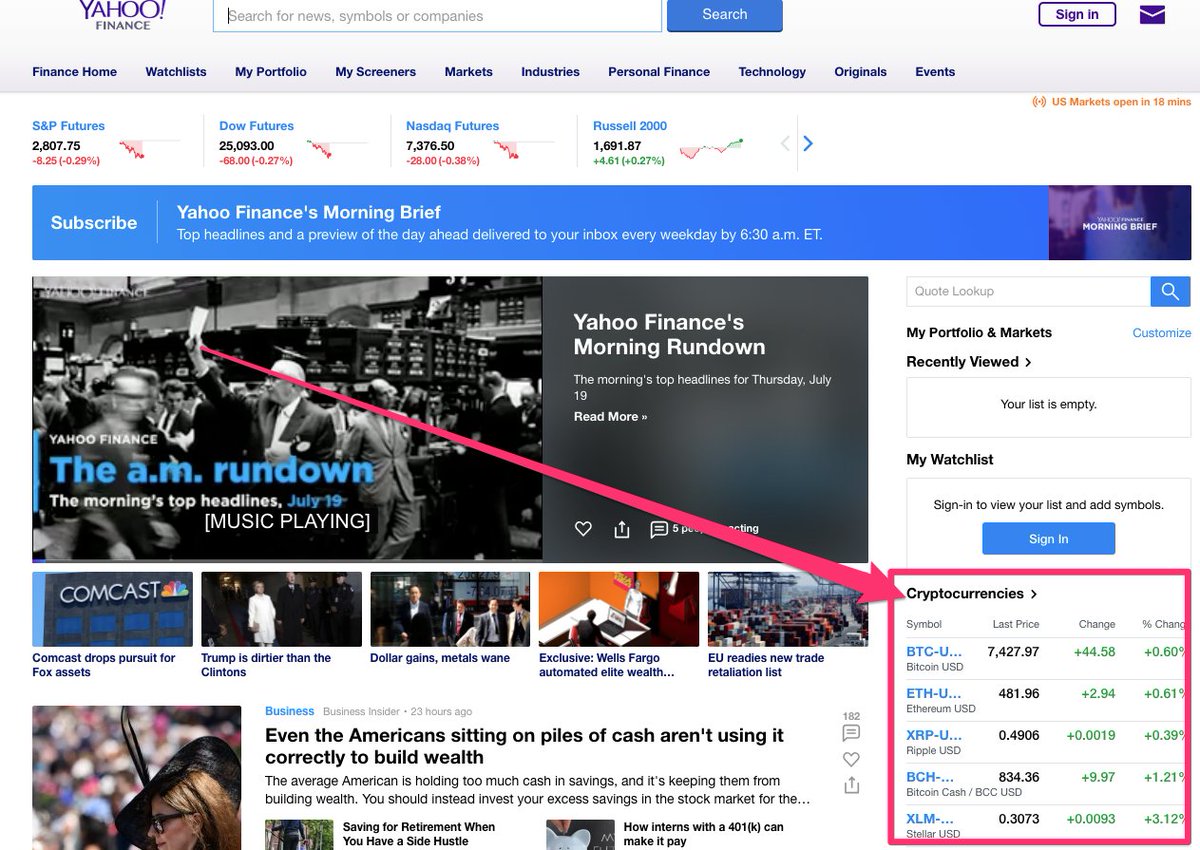The height and width of the screenshot is (850, 1200).
Task: Like the cash savings article heart icon
Action: click(851, 759)
